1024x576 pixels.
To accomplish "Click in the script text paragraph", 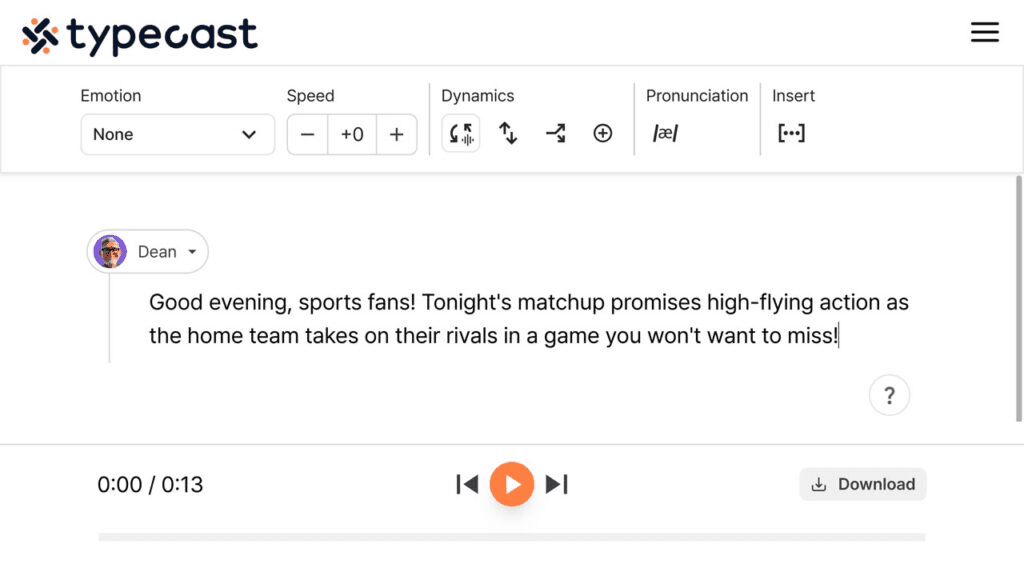I will coord(528,319).
